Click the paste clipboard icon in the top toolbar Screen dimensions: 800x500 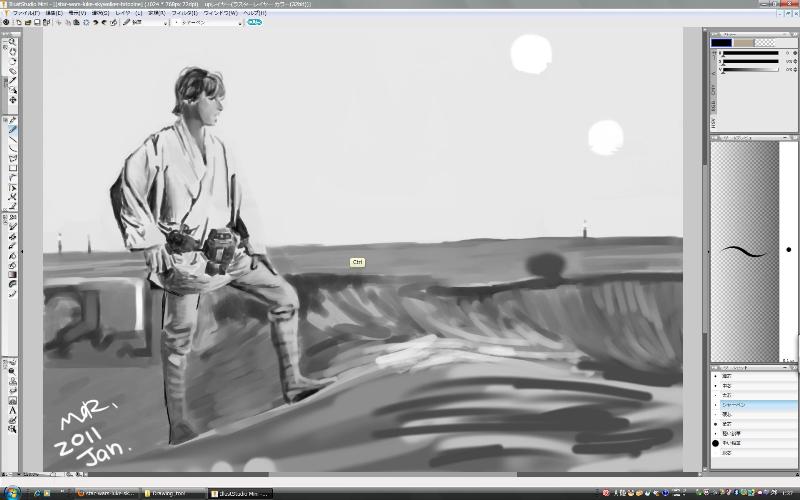[77, 22]
